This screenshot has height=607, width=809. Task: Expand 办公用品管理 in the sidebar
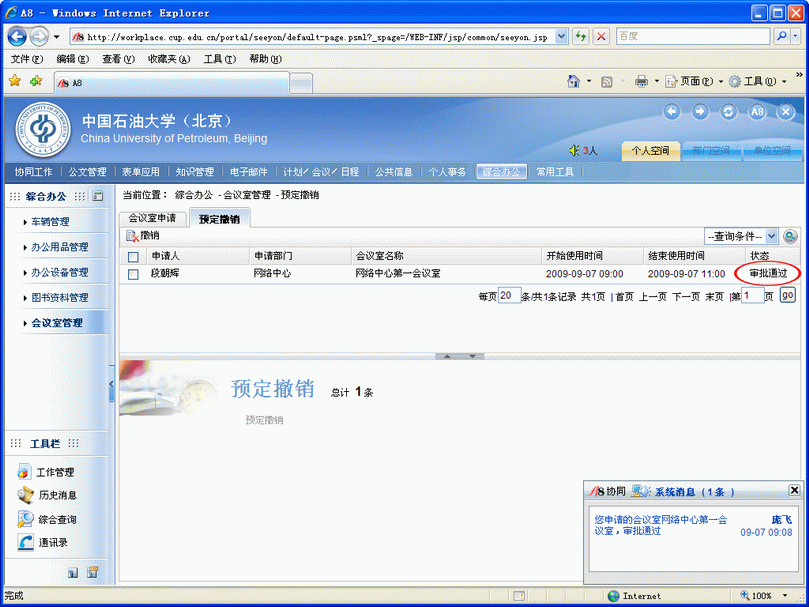(59, 247)
